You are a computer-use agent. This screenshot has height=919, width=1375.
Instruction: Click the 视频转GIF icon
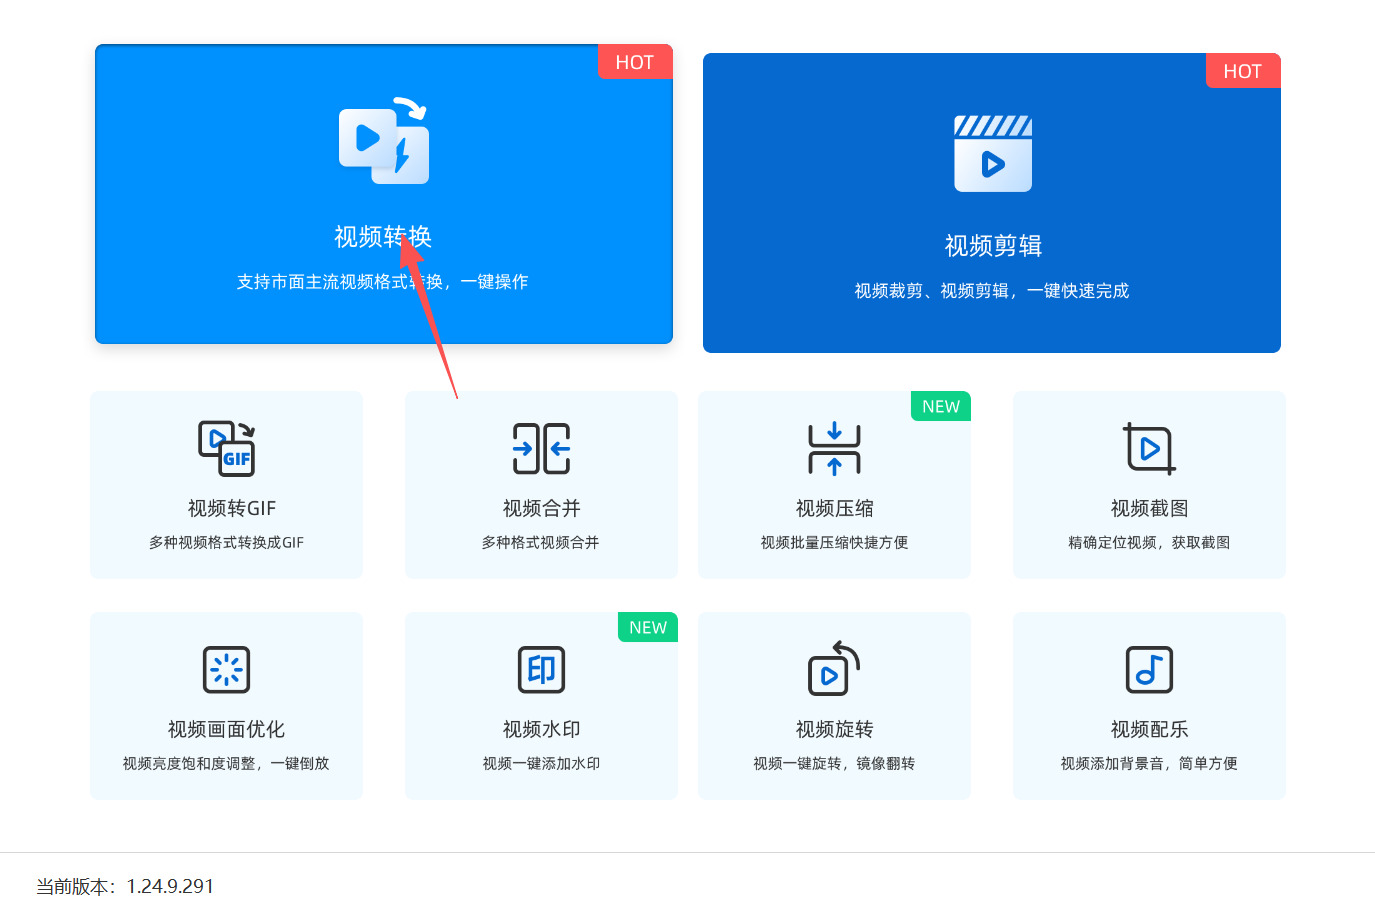[x=226, y=448]
